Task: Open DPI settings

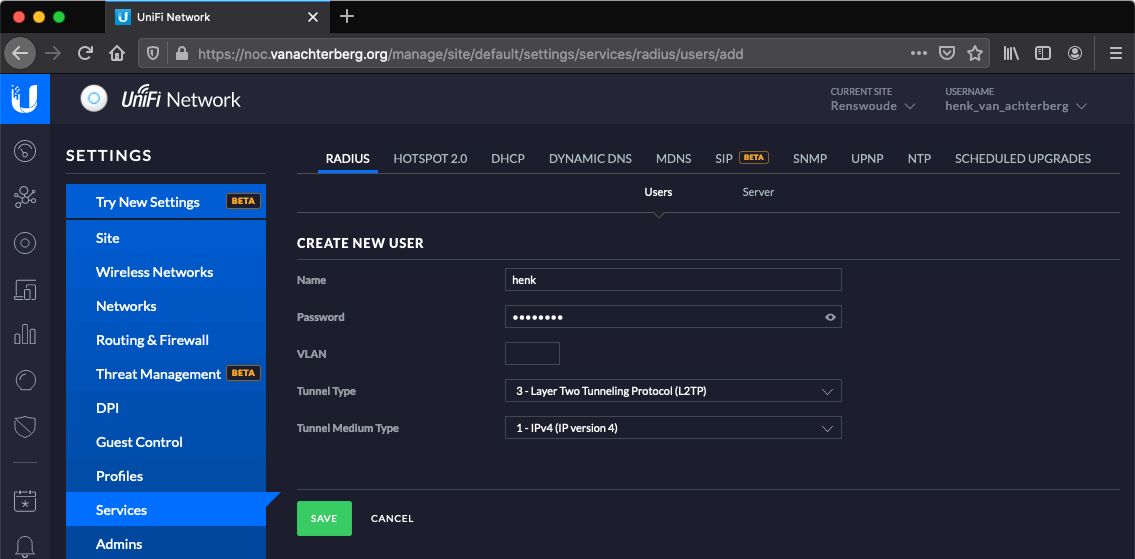Action: point(166,408)
